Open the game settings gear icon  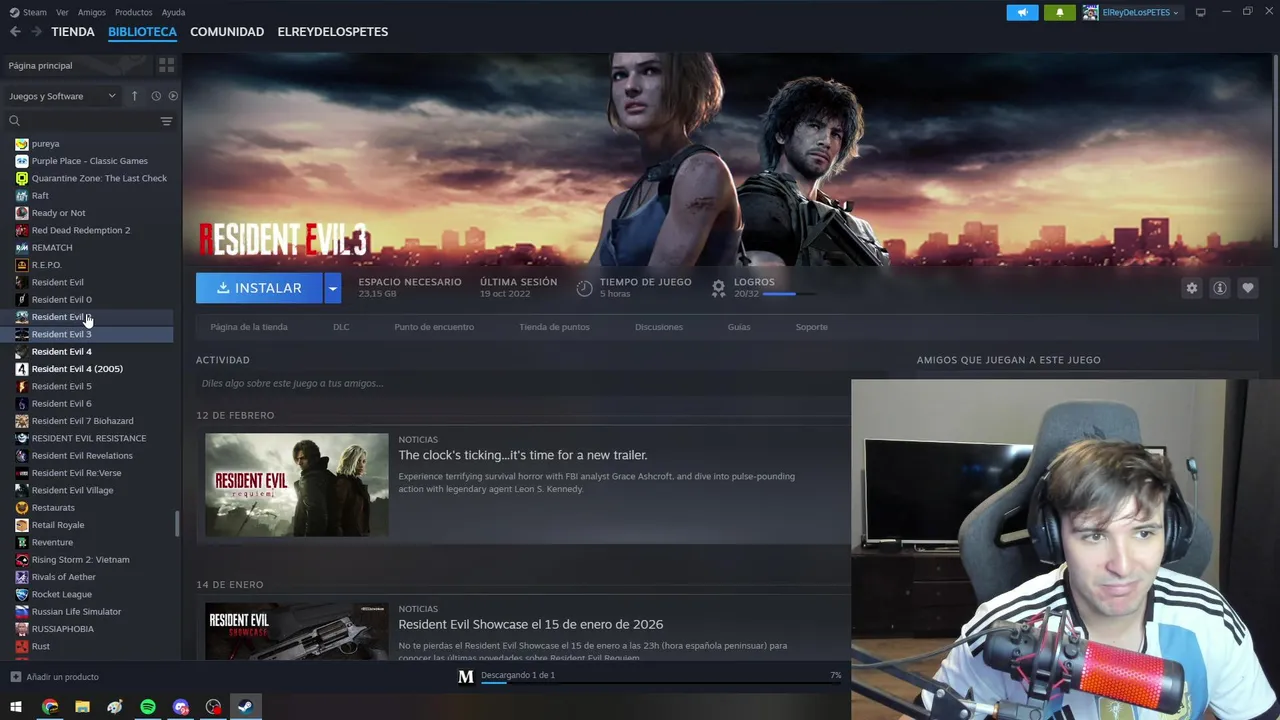[1191, 288]
